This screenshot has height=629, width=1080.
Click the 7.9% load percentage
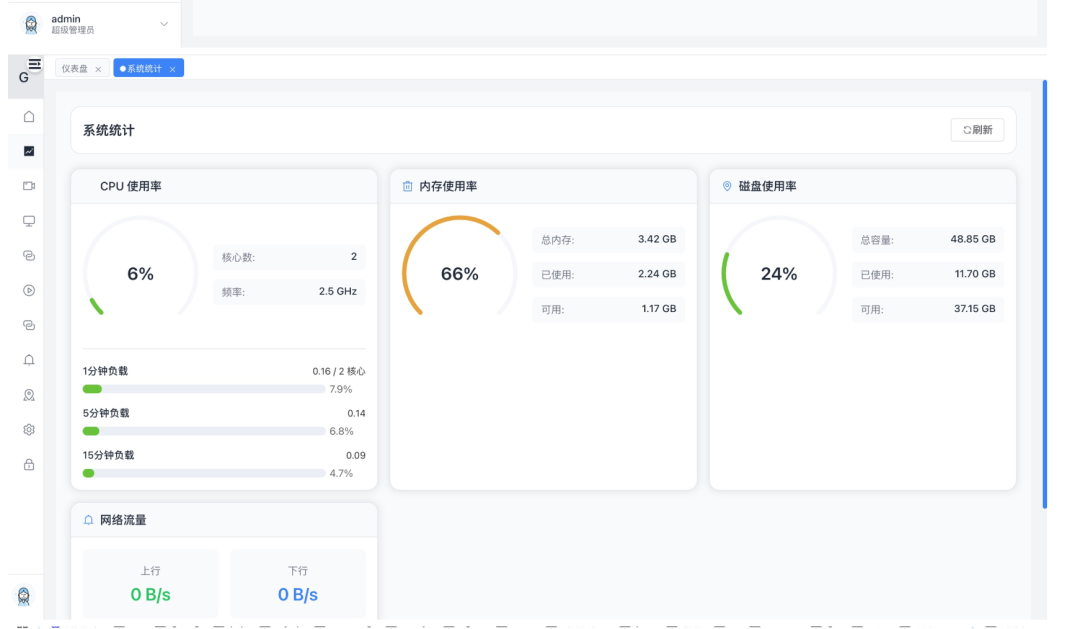341,389
